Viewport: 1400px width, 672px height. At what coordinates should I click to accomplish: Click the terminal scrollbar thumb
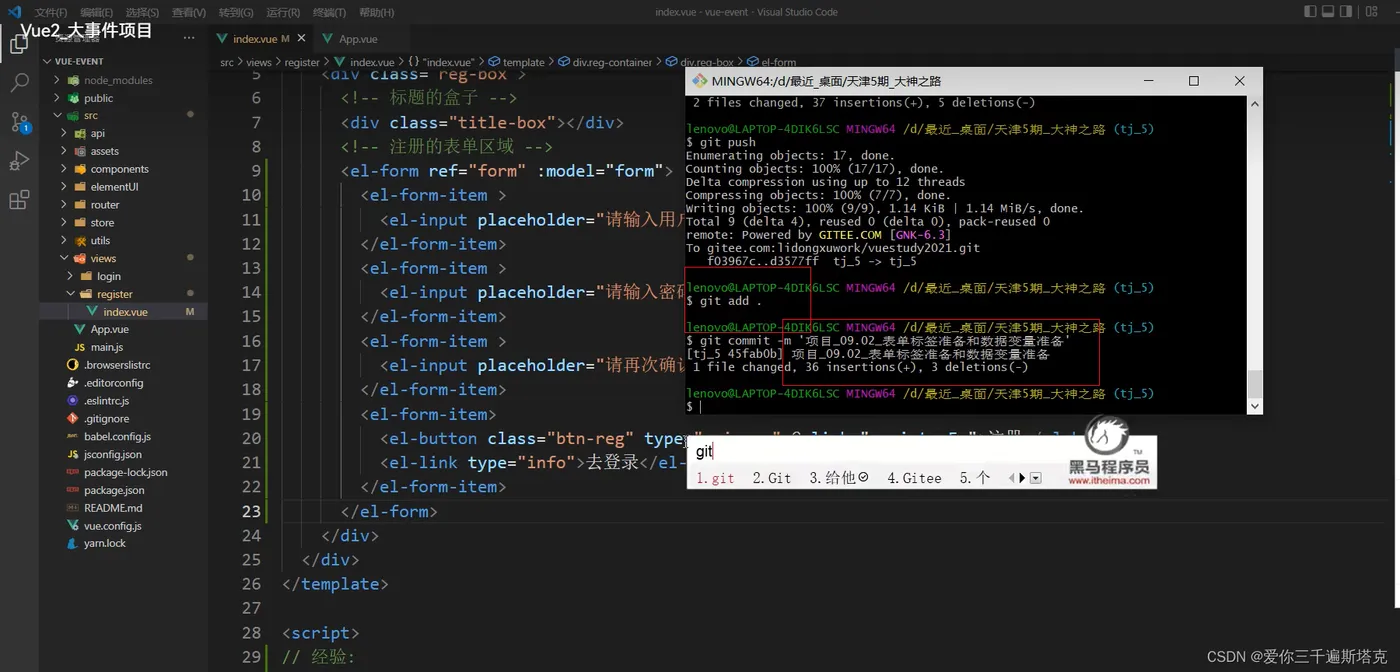pos(1254,384)
